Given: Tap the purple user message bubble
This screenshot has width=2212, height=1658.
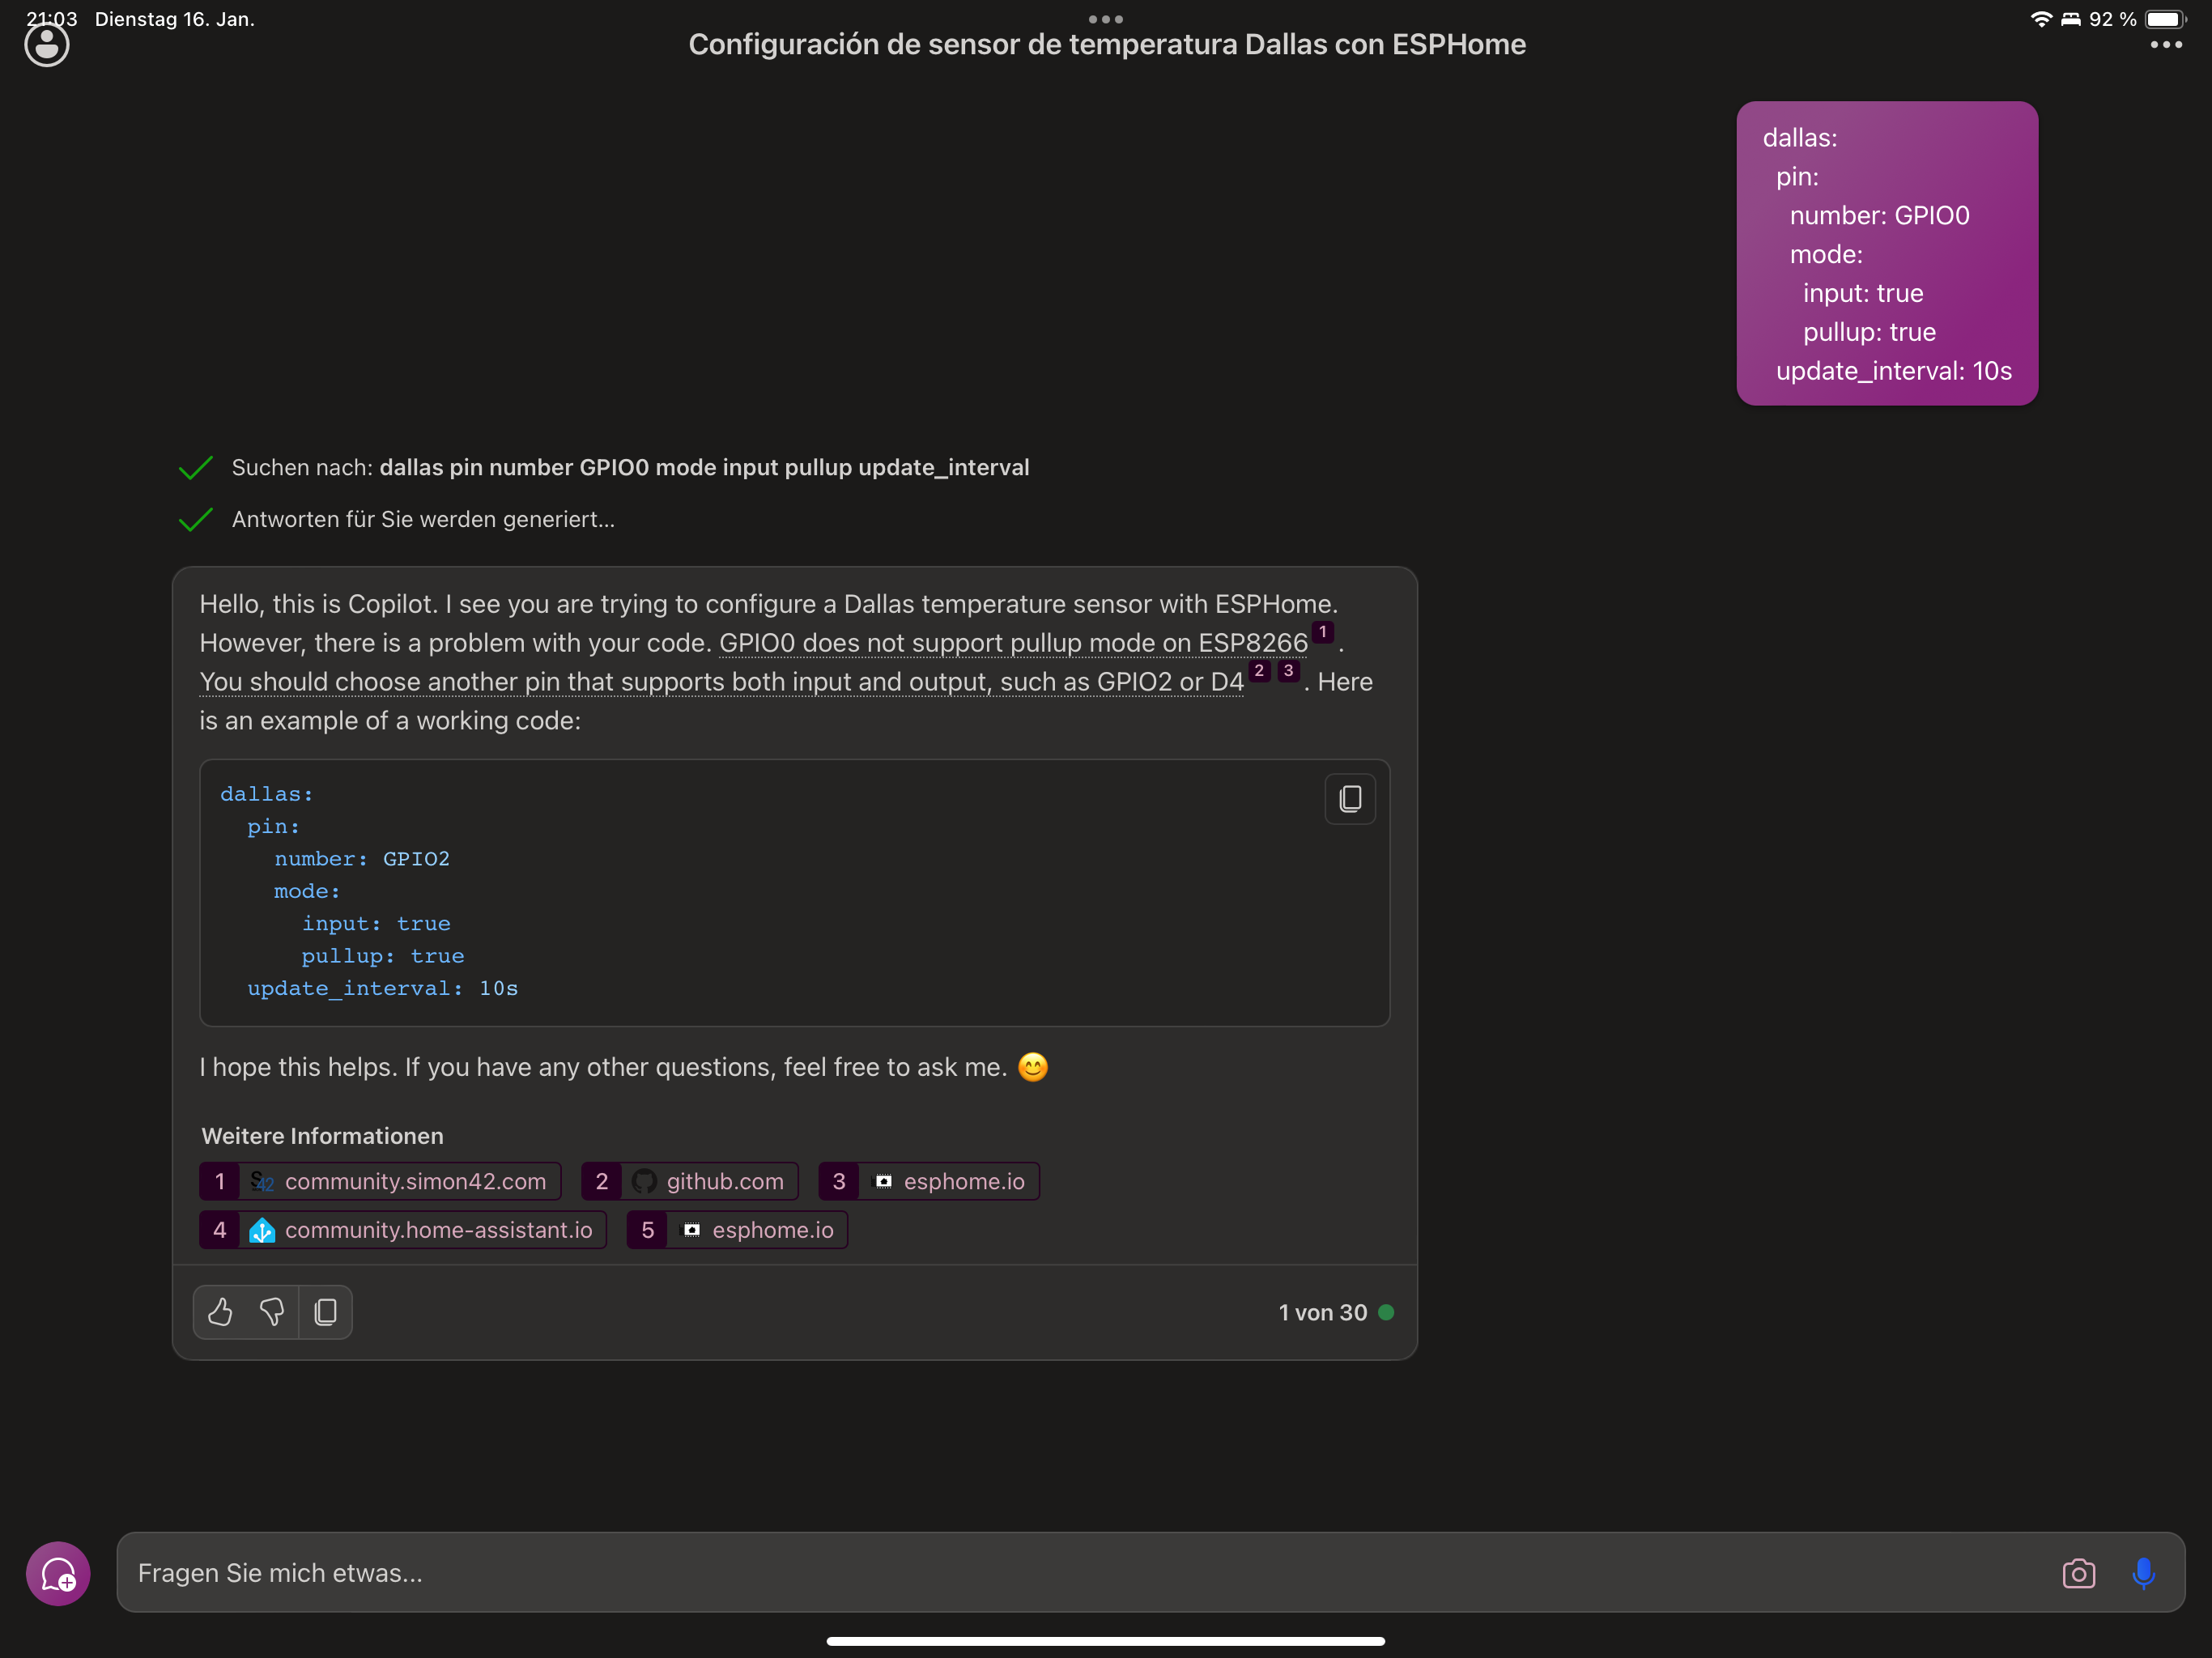Looking at the screenshot, I should click(1886, 253).
